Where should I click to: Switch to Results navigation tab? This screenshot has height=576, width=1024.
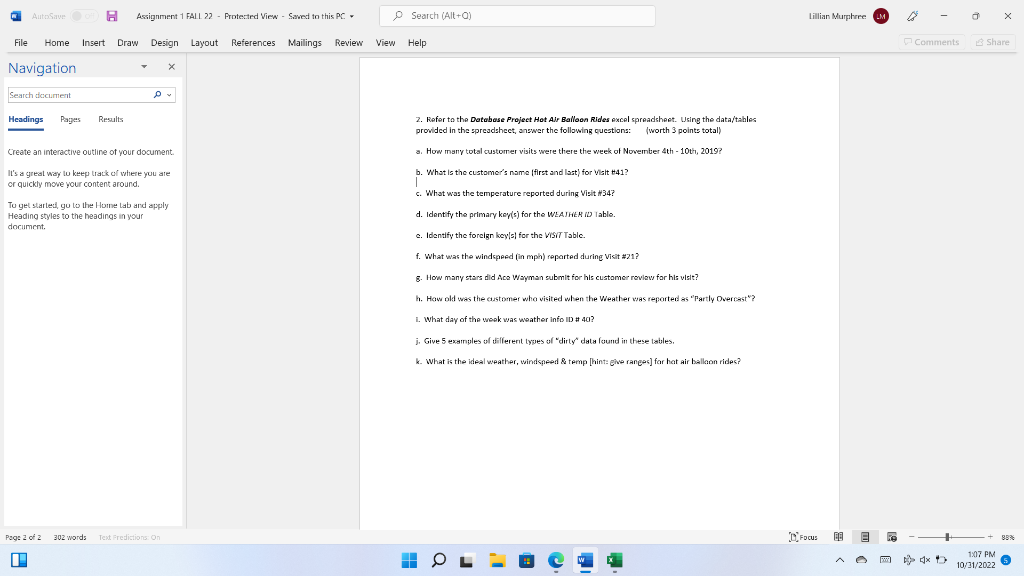click(110, 120)
